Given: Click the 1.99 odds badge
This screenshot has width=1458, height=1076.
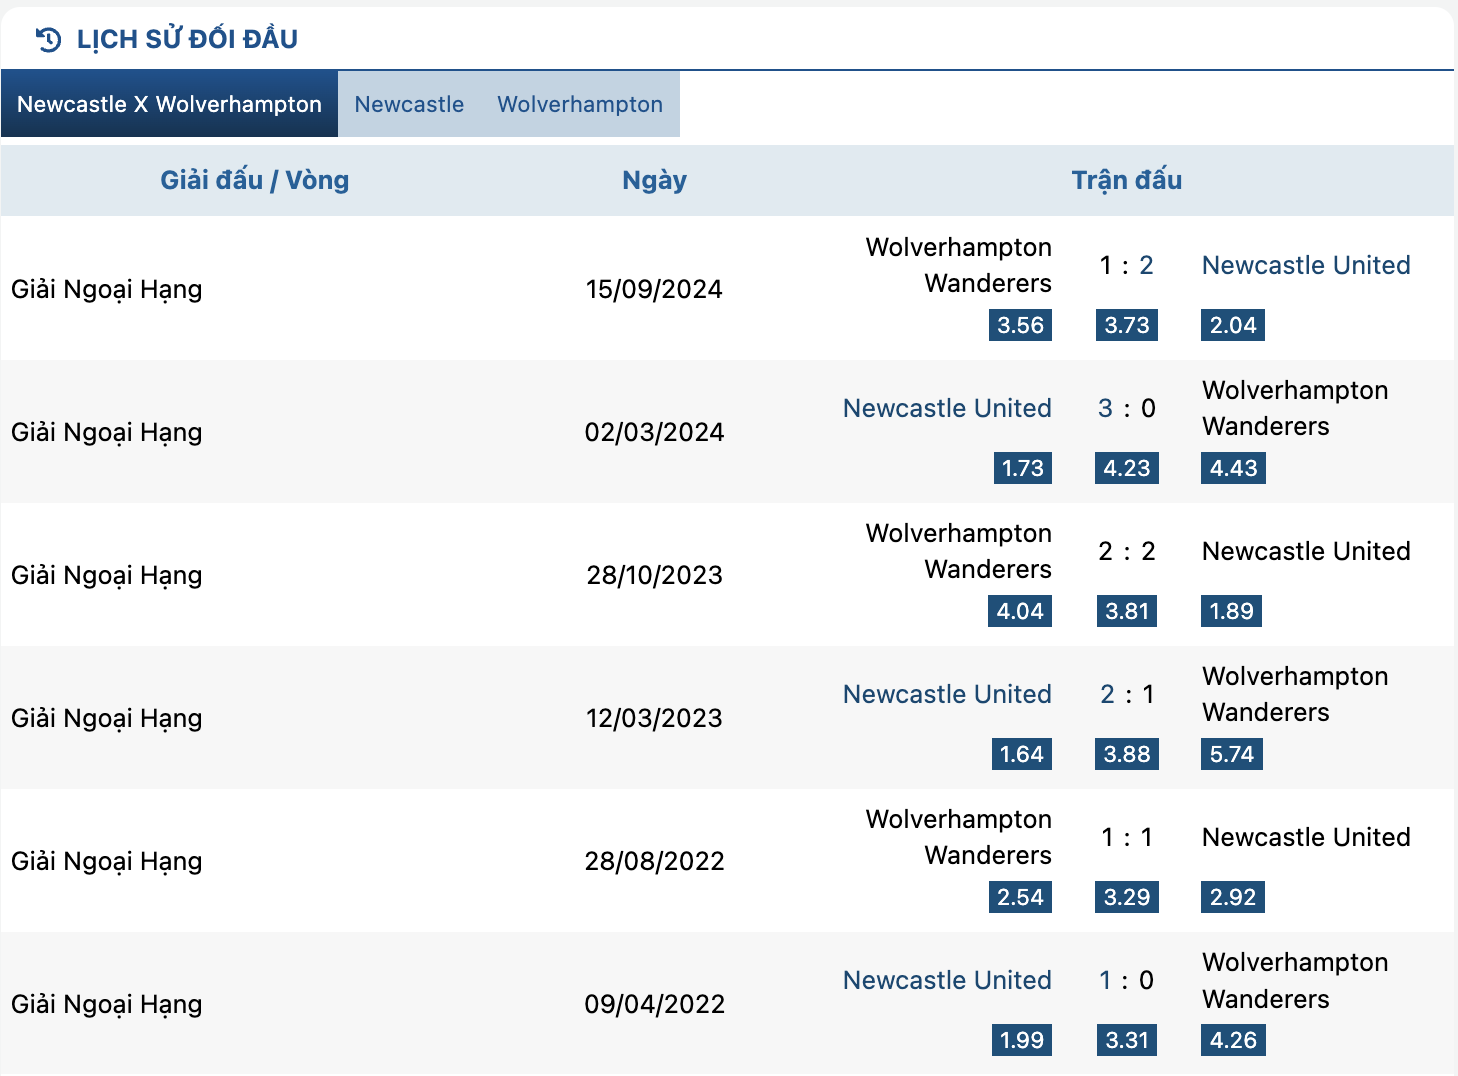Looking at the screenshot, I should tap(1022, 1040).
